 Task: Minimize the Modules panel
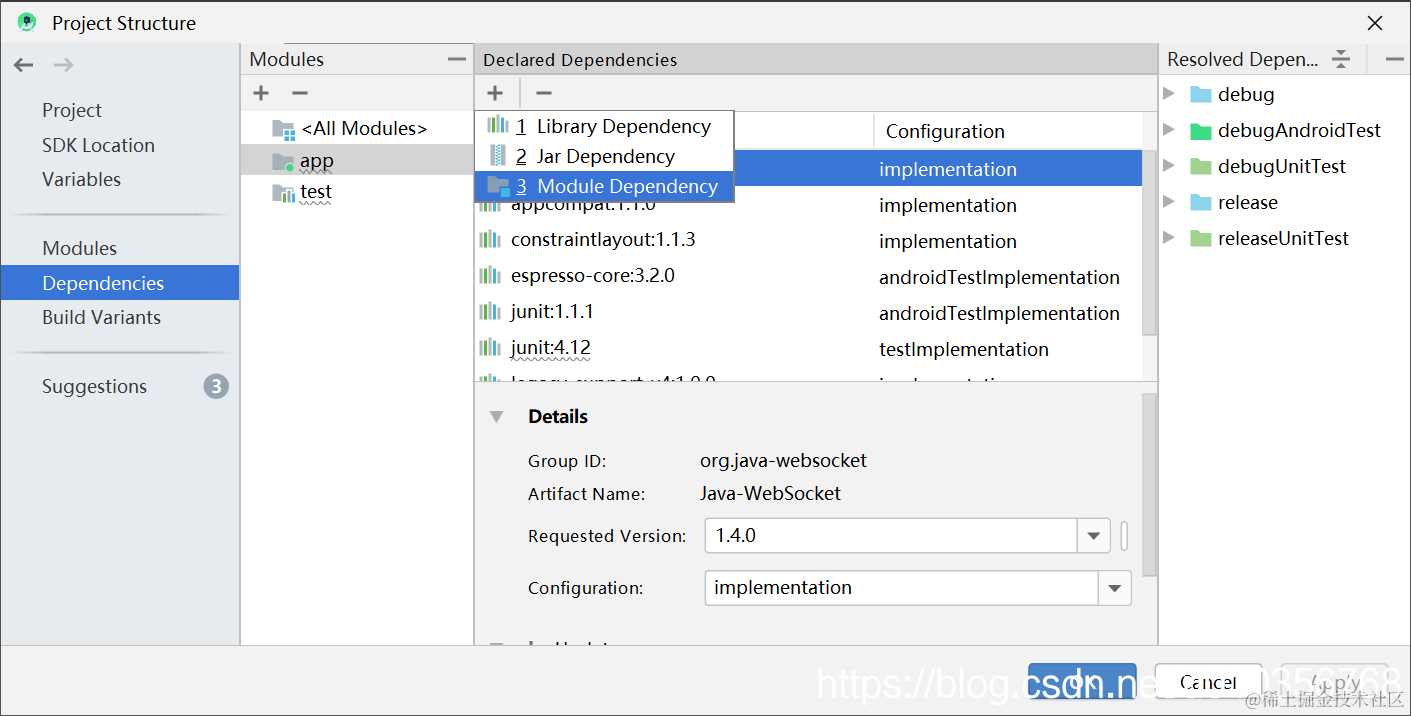457,59
